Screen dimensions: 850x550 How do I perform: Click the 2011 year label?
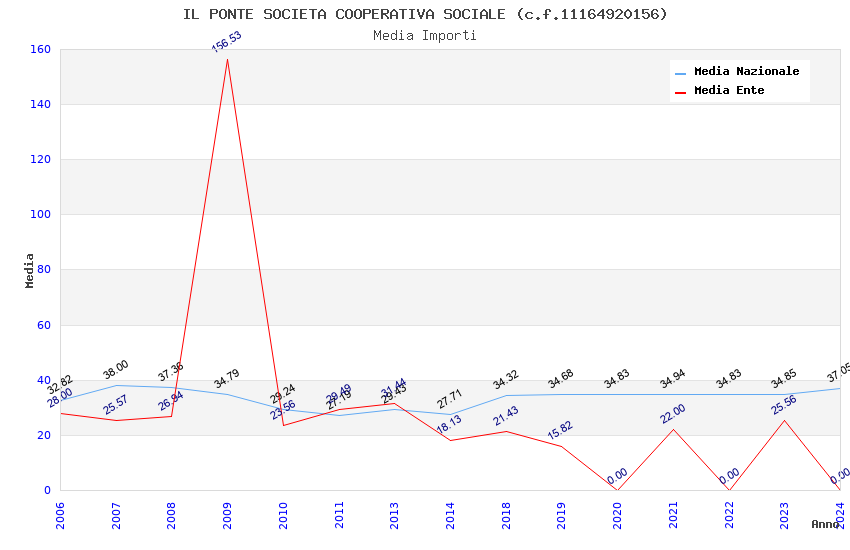coord(339,515)
